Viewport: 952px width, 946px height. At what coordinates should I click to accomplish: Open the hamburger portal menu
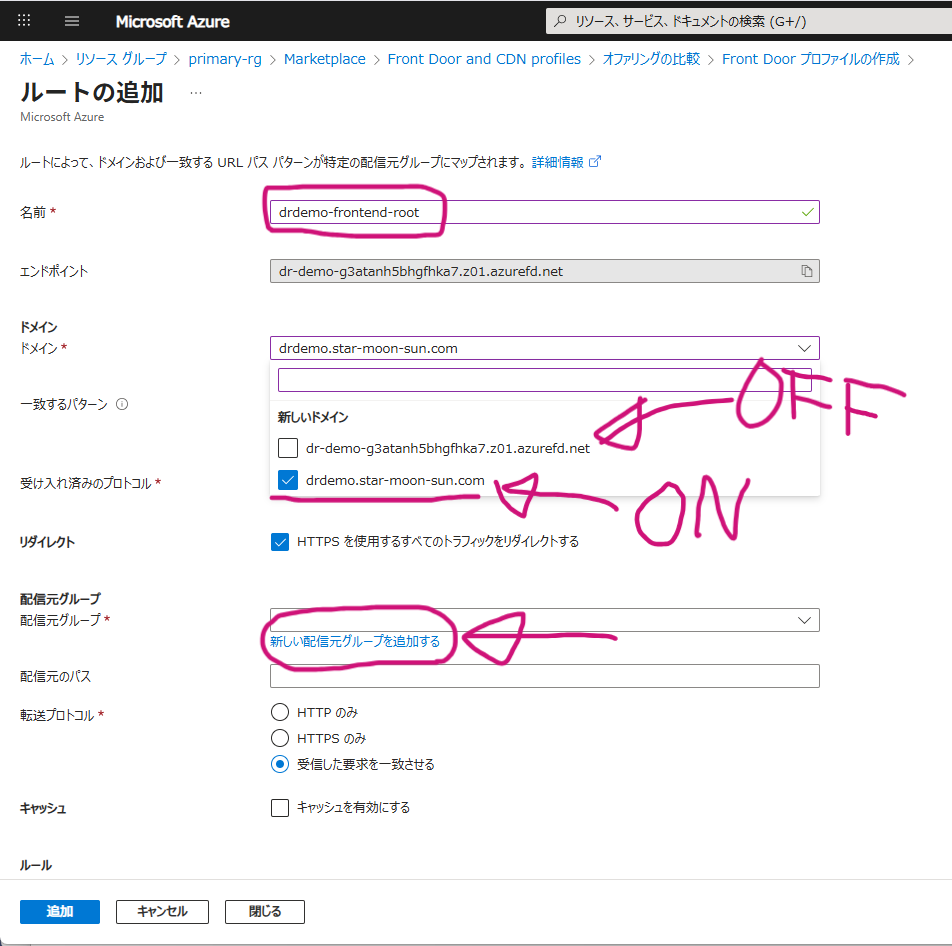(x=72, y=21)
